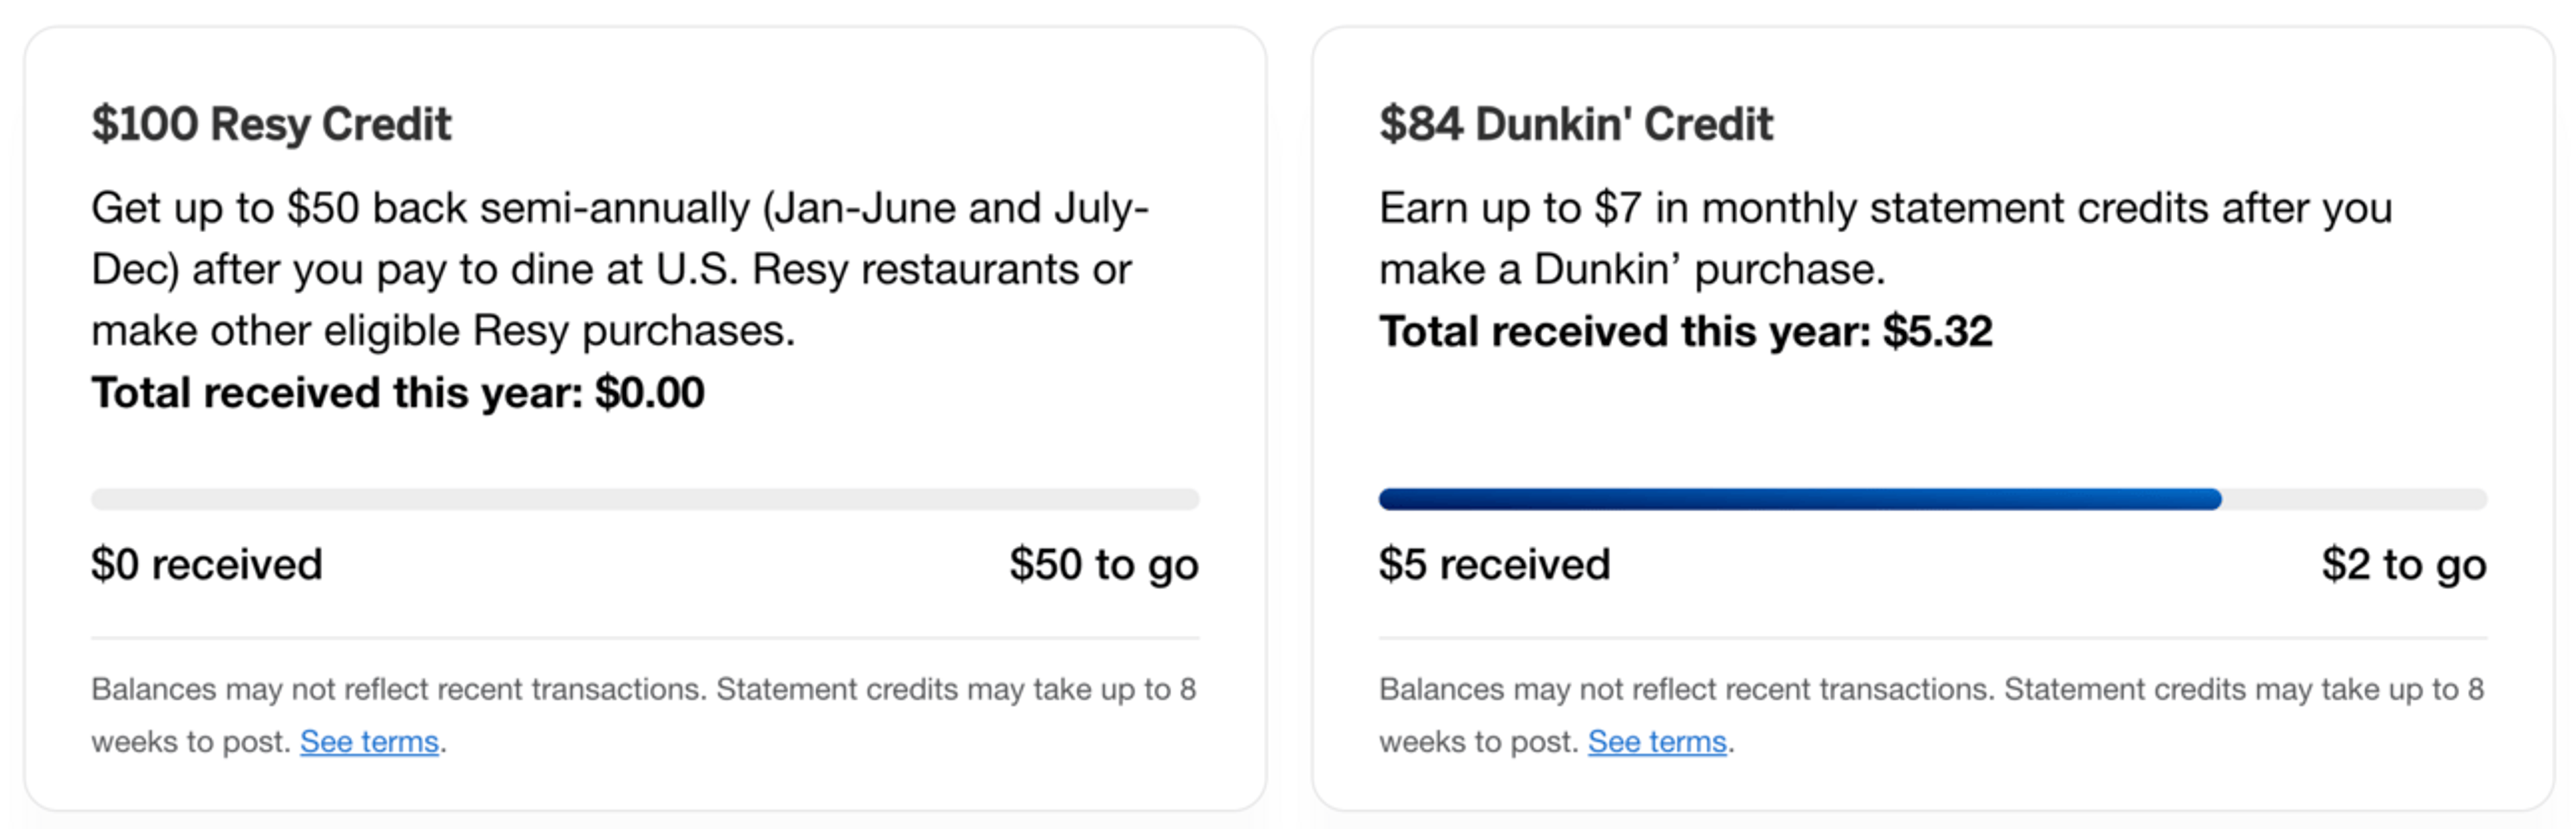2576x829 pixels.
Task: Click the Resy Credit description paragraph
Action: pos(620,269)
